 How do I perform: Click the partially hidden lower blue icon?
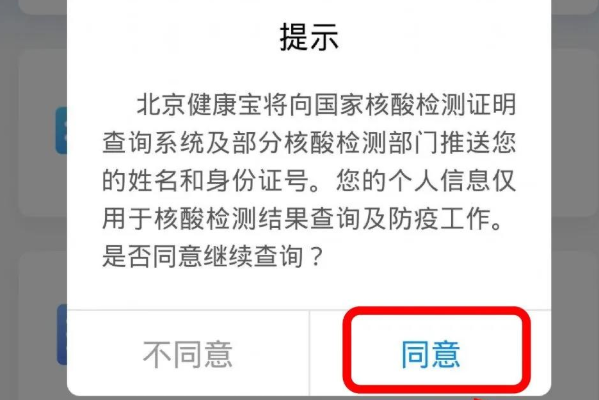tap(62, 334)
